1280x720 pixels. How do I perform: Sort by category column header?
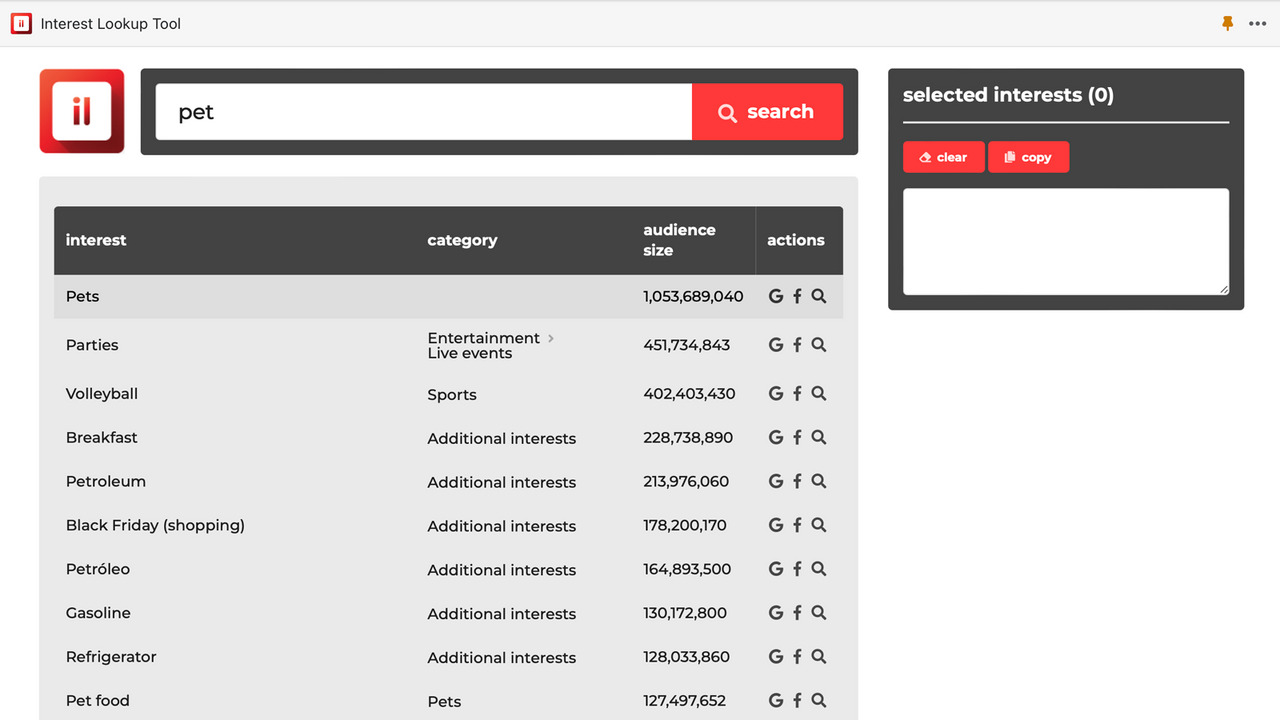click(462, 240)
